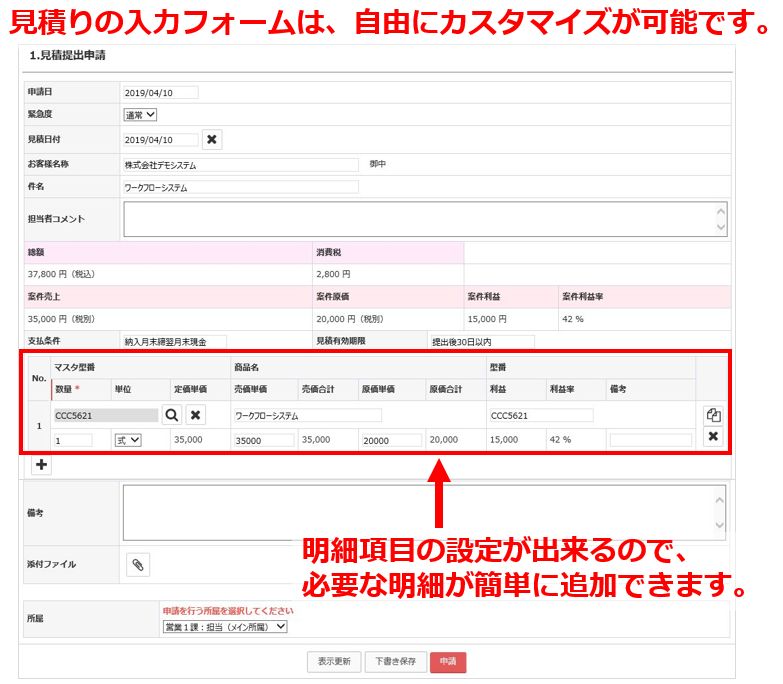
Task: Click into the 支払条件 payment terms field
Action: click(x=173, y=342)
